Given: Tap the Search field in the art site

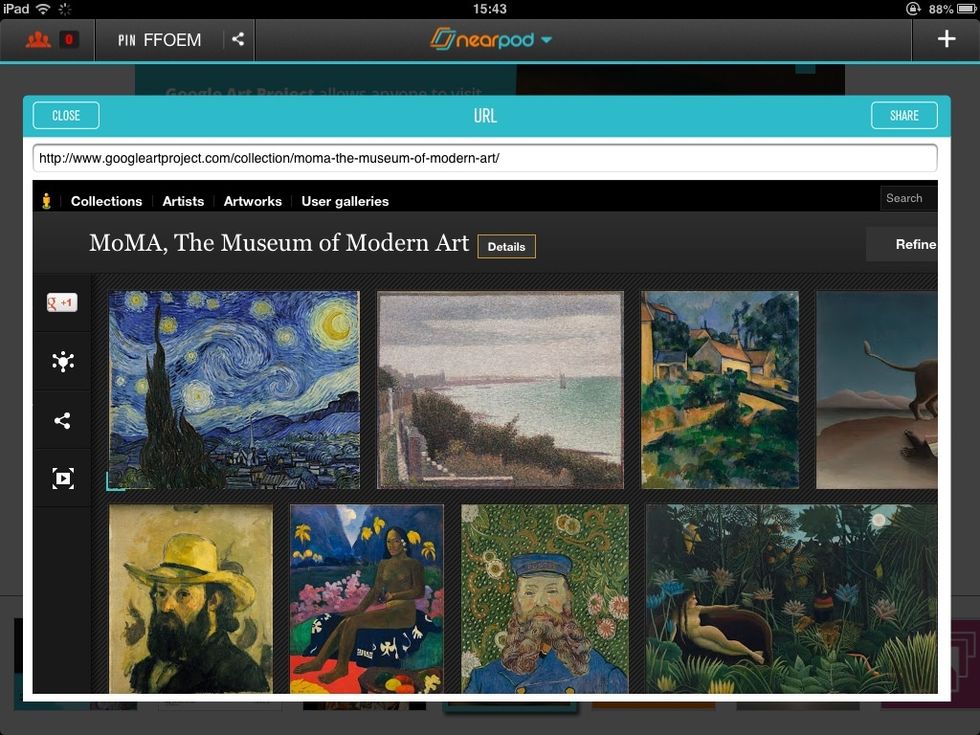Looking at the screenshot, I should [x=909, y=198].
